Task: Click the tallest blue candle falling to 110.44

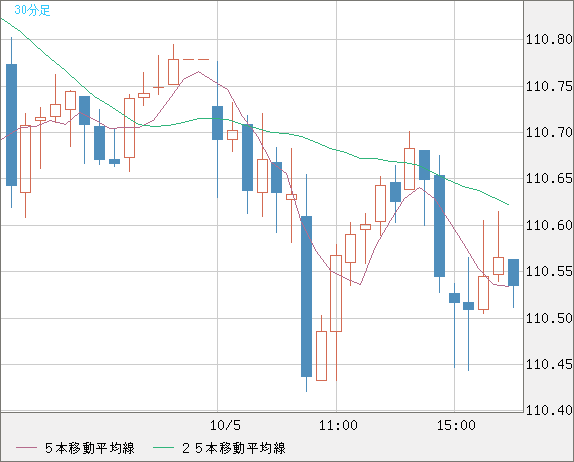Action: click(x=306, y=296)
